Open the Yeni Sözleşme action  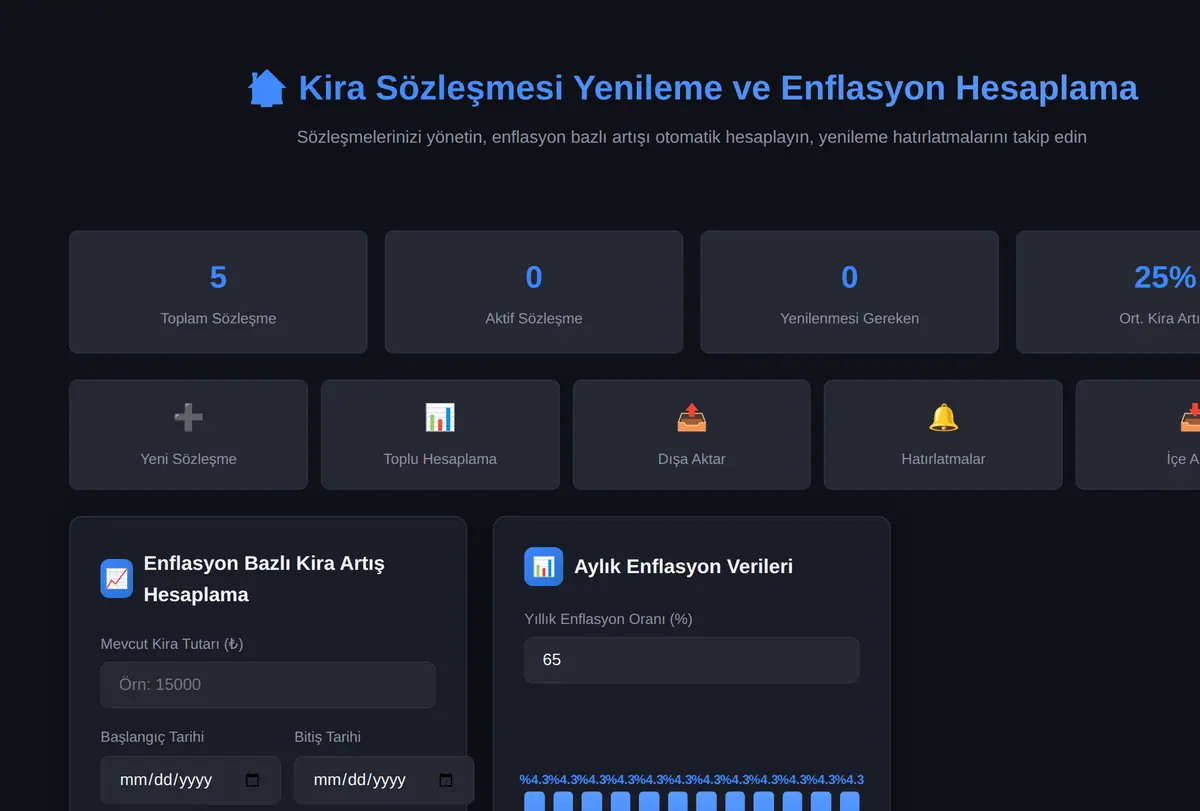tap(188, 435)
